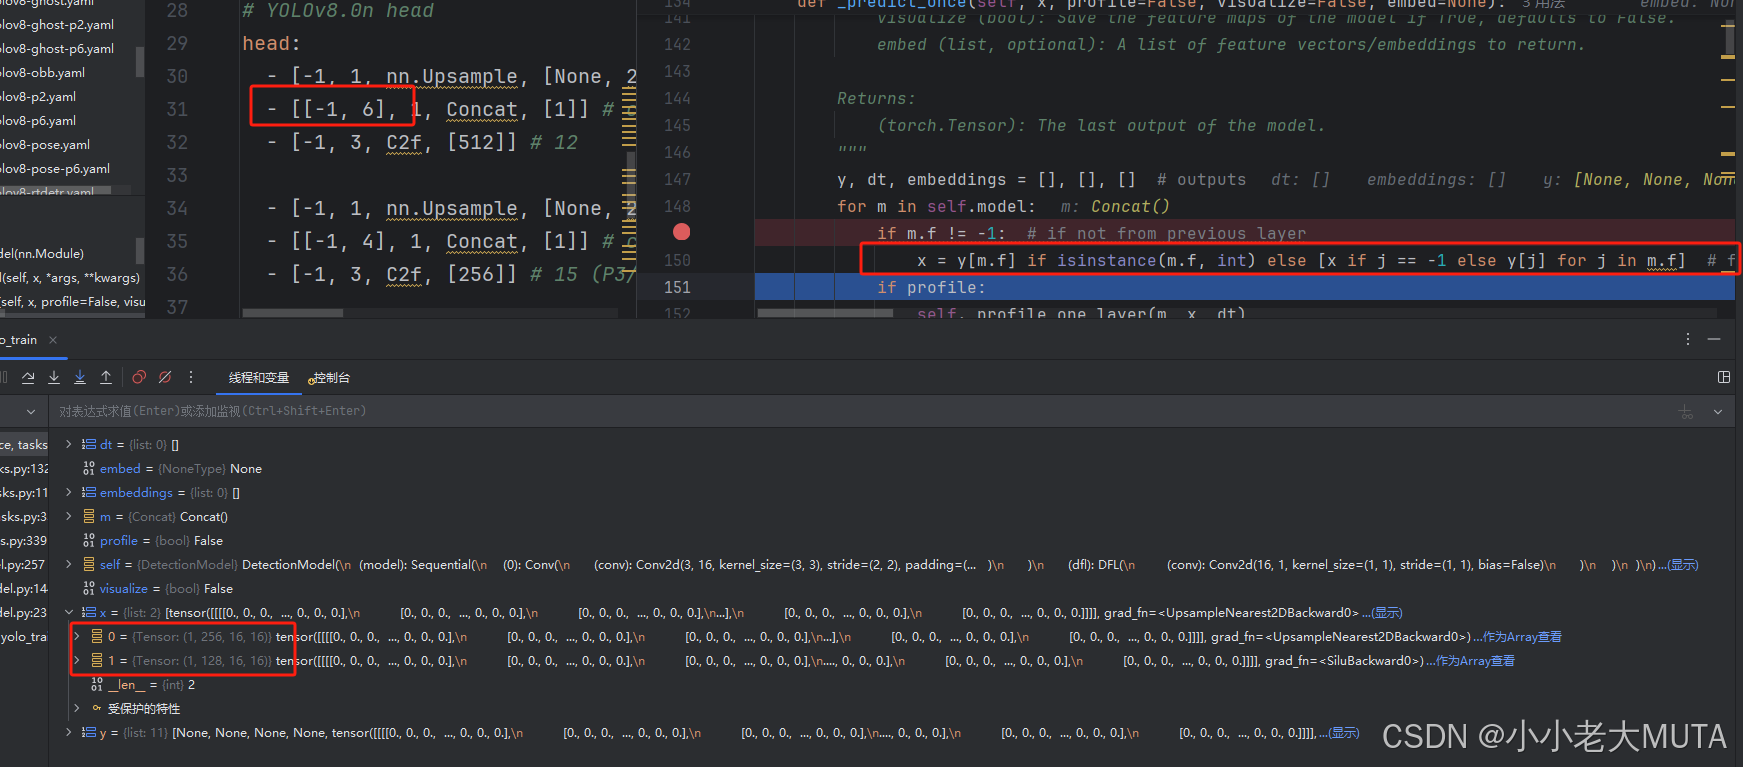Open the View Breakpoints icon

click(139, 377)
